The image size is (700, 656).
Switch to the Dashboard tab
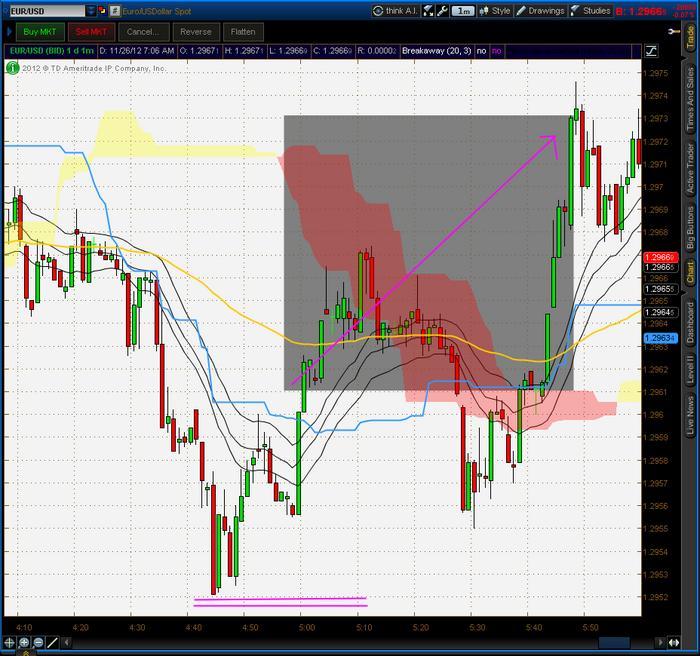click(691, 323)
